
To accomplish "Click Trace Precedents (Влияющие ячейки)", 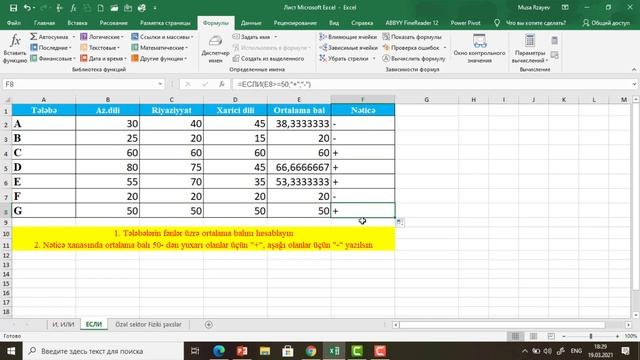I will point(348,37).
